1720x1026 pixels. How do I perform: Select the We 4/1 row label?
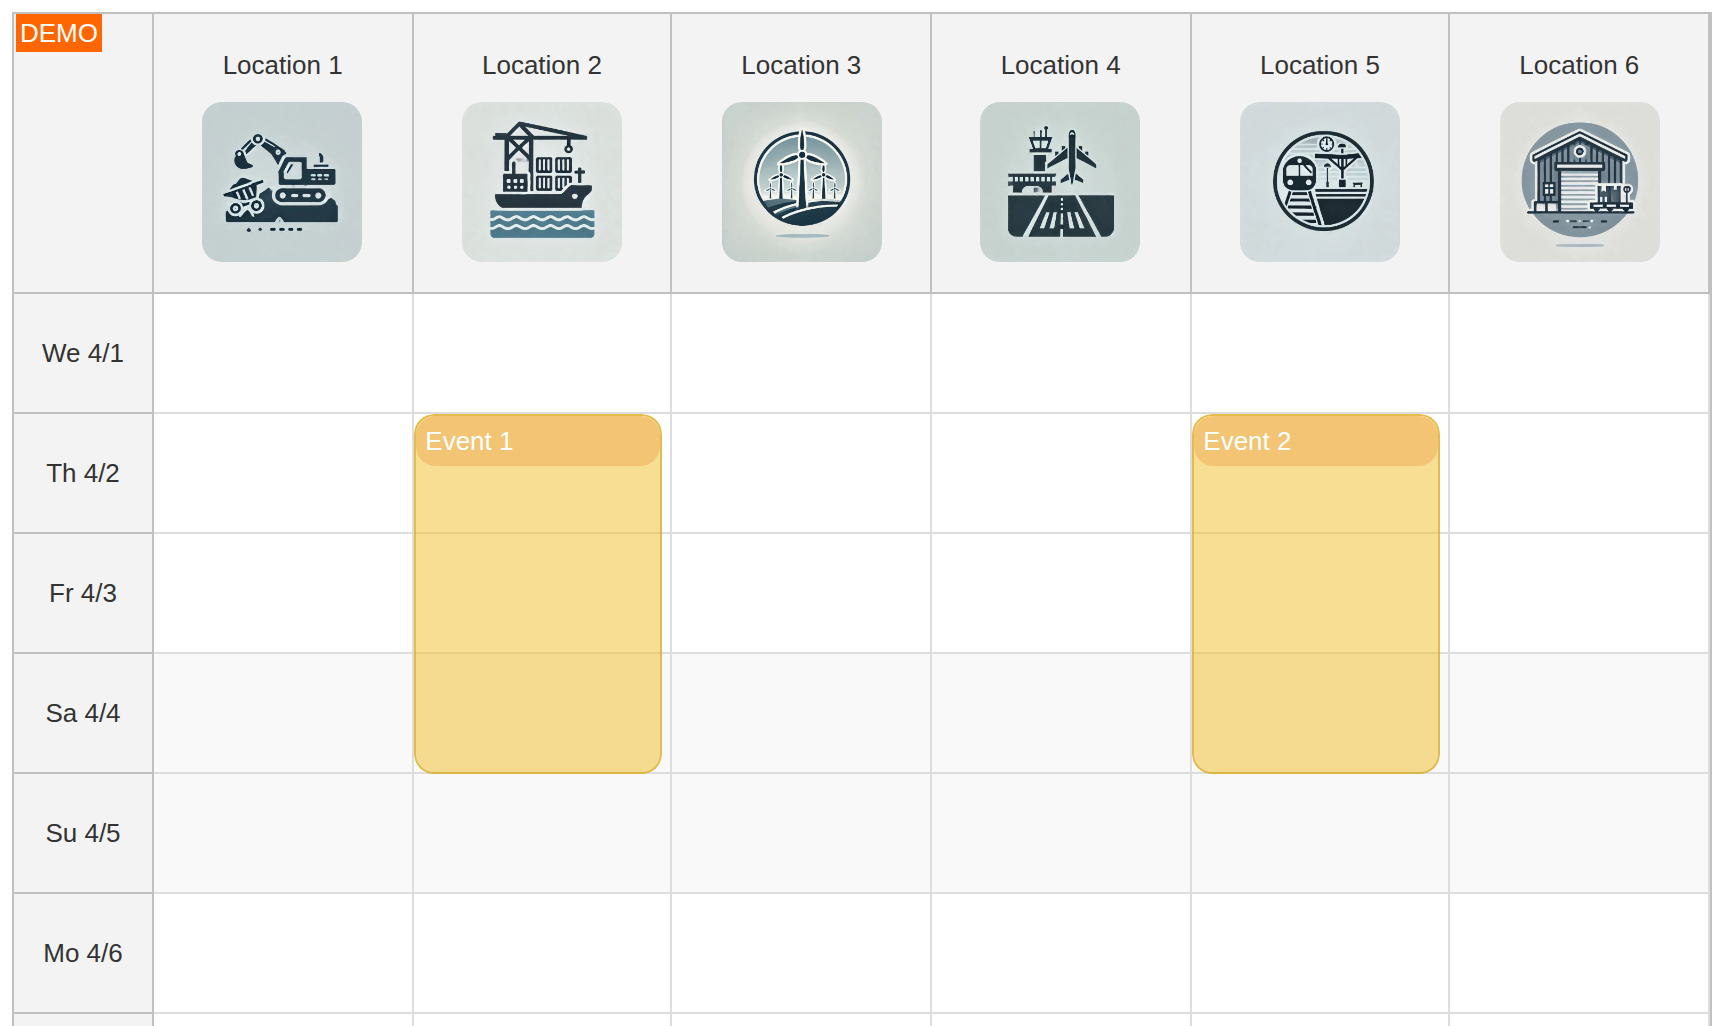(x=82, y=352)
